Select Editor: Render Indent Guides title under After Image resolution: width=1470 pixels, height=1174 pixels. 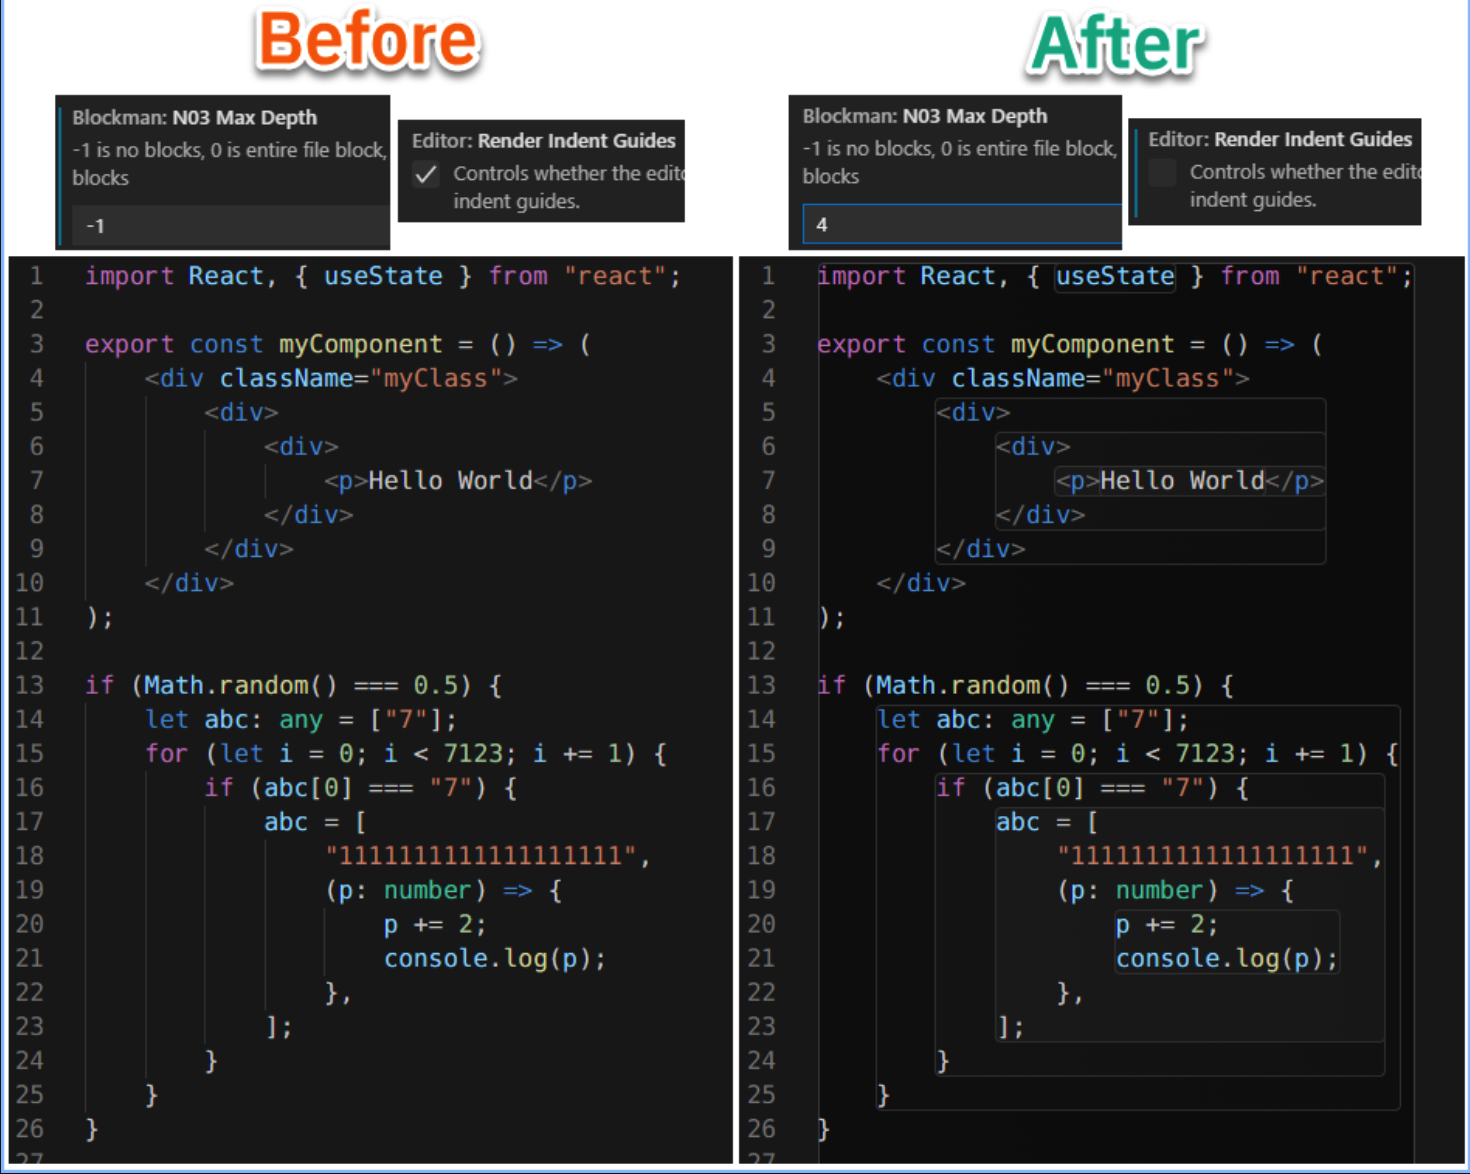click(x=1280, y=139)
